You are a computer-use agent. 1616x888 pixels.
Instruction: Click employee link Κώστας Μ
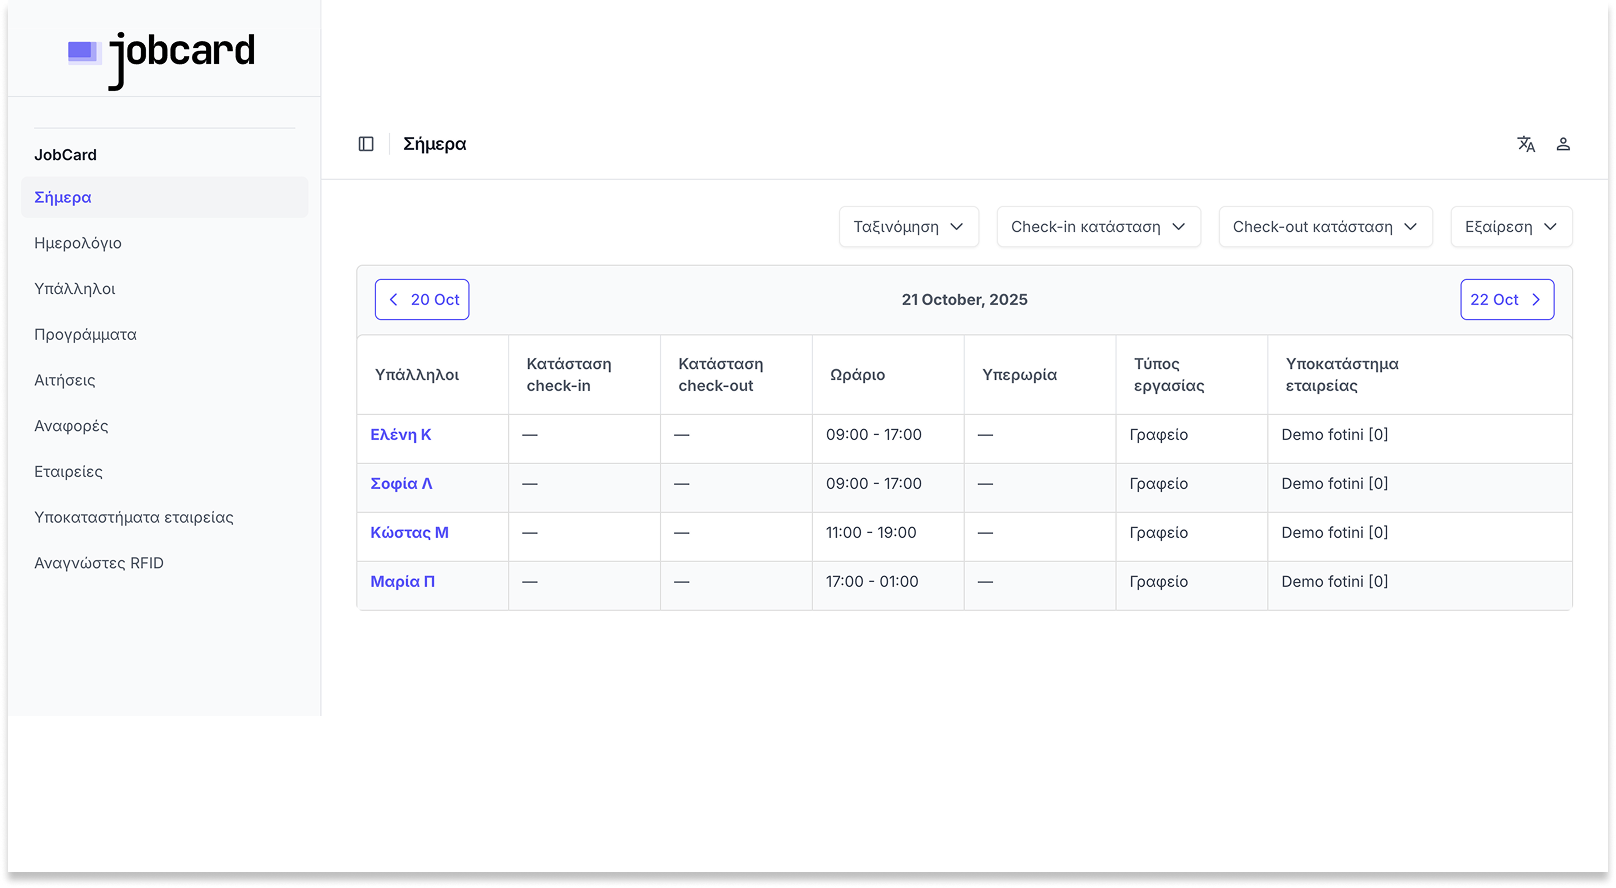(409, 533)
